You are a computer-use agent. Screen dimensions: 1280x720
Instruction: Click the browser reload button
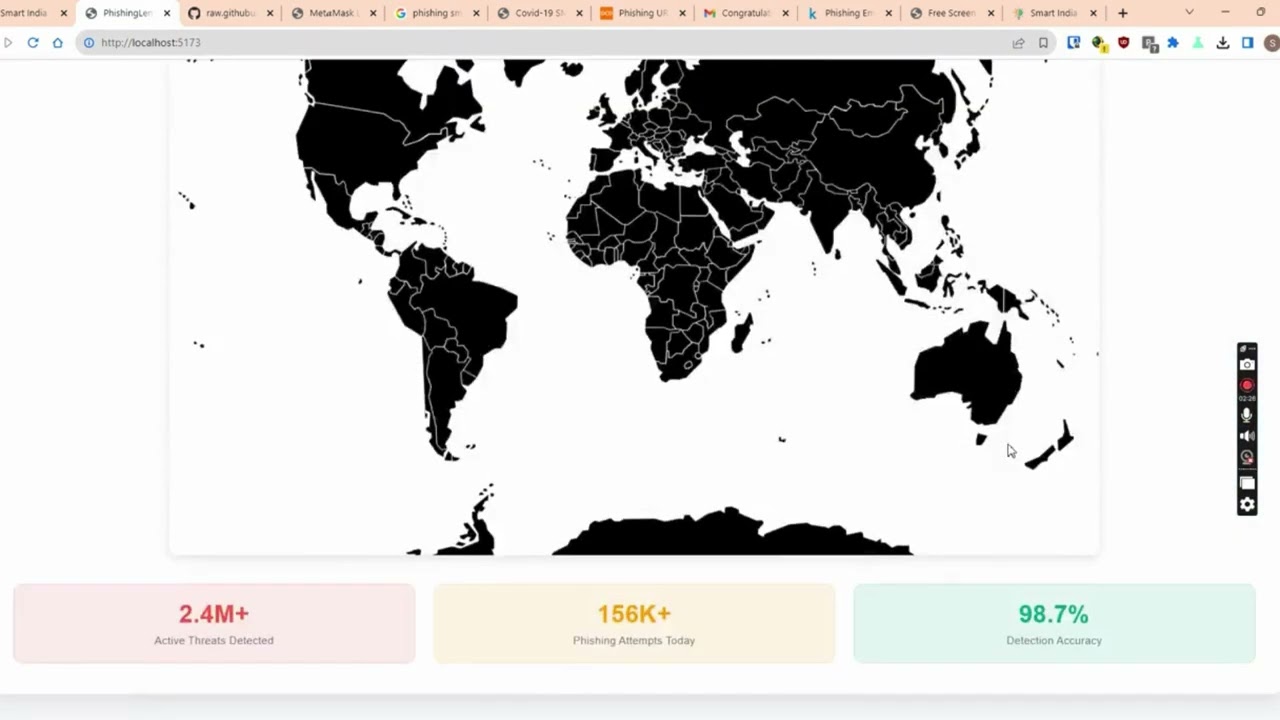(x=33, y=43)
